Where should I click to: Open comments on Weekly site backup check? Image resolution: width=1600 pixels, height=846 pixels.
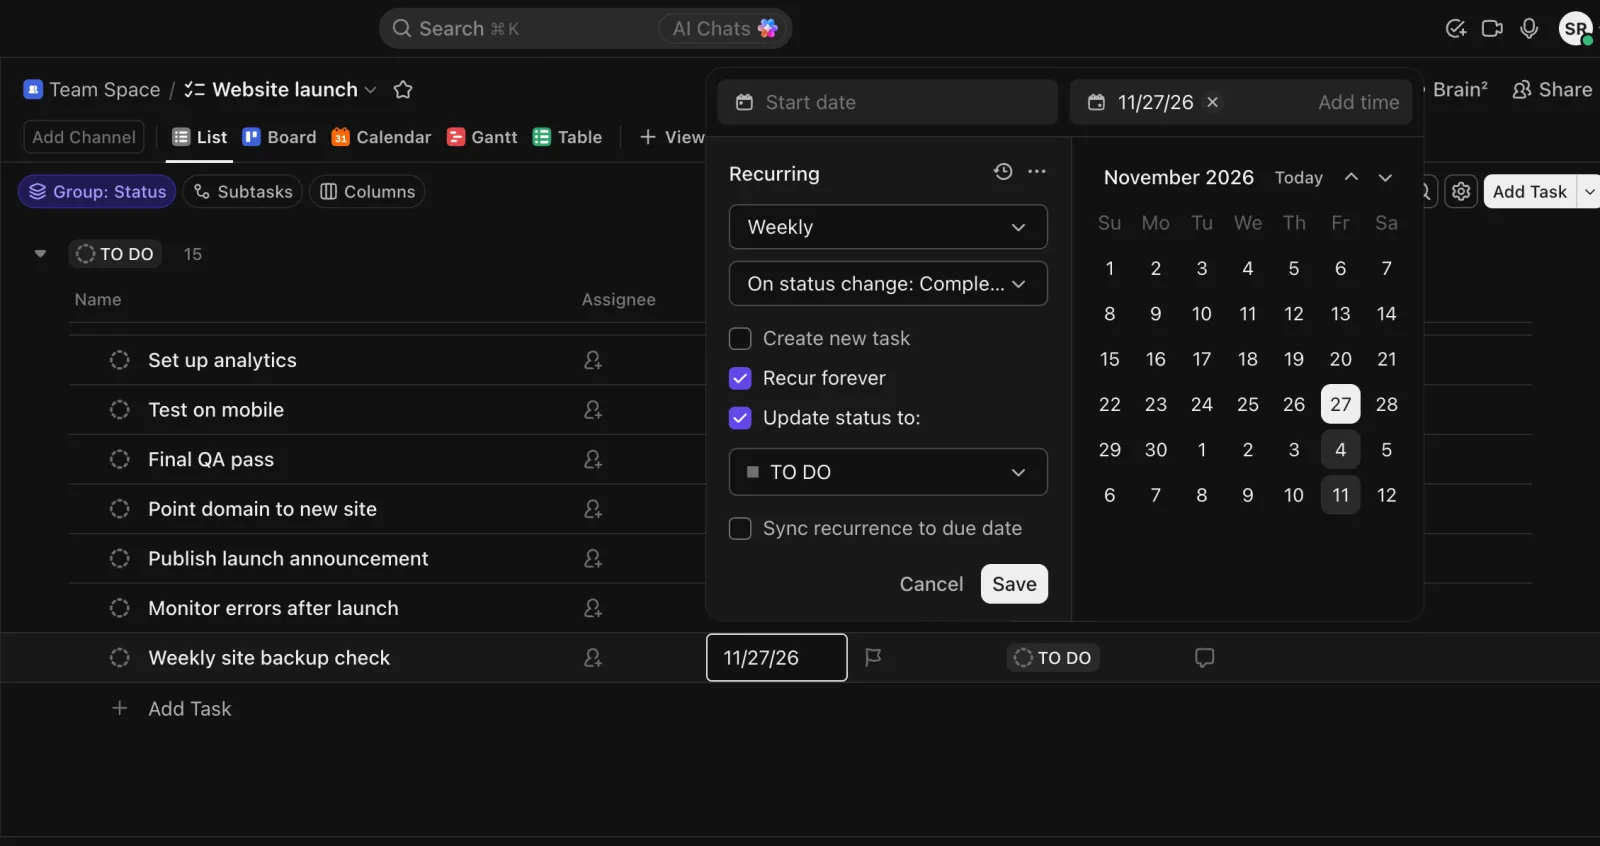point(1205,657)
